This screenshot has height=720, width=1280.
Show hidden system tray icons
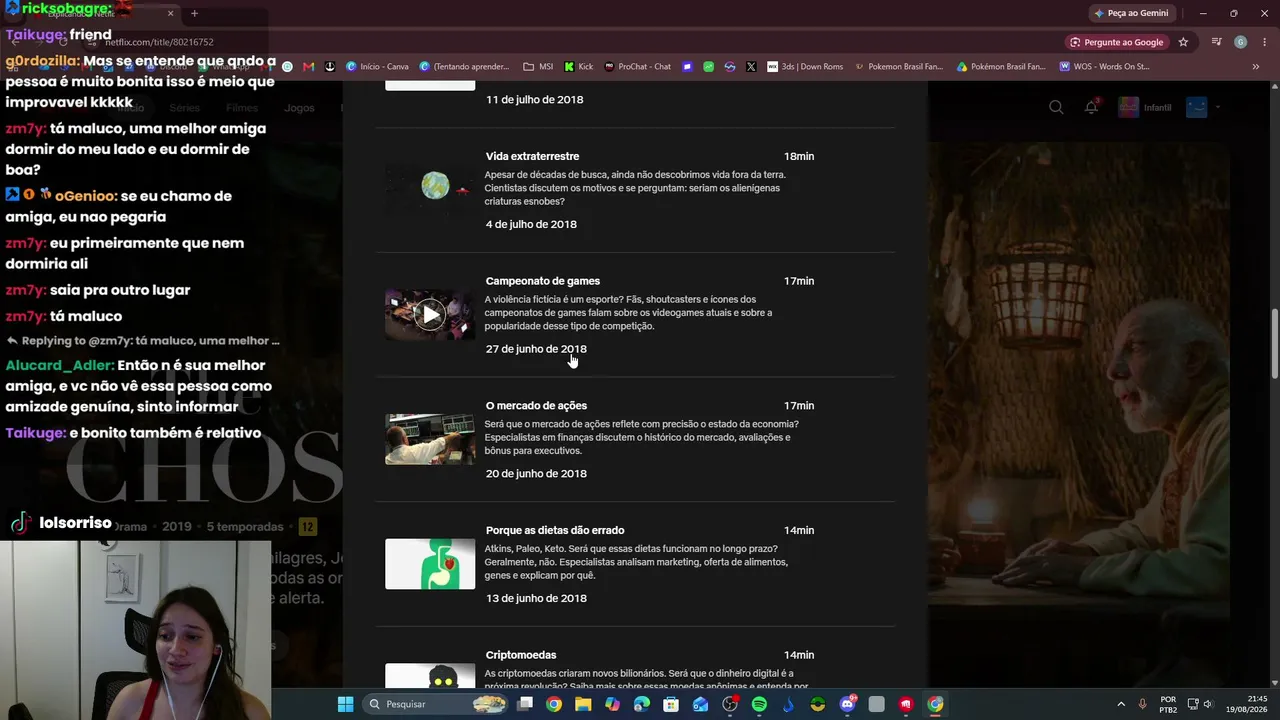tap(1121, 704)
